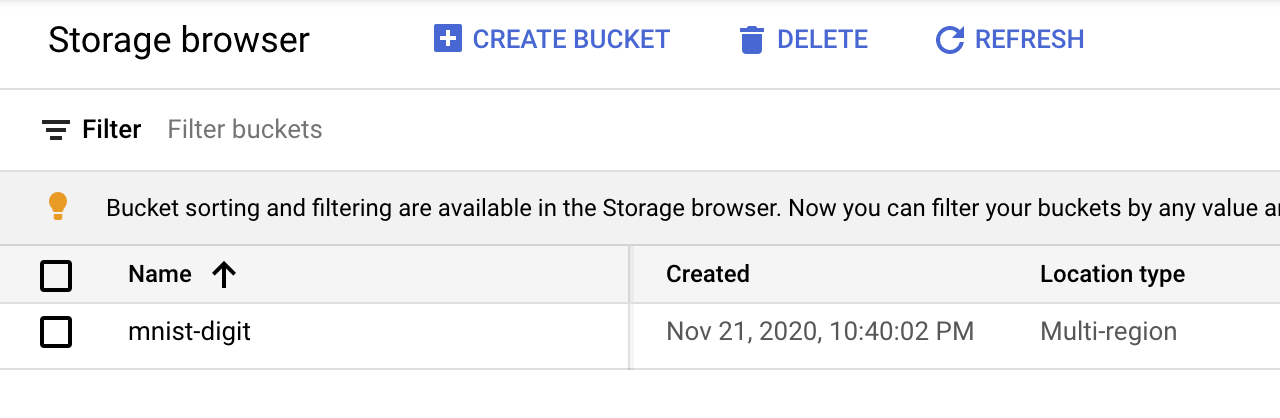Click the Filter lines icon
The image size is (1280, 418).
56,130
